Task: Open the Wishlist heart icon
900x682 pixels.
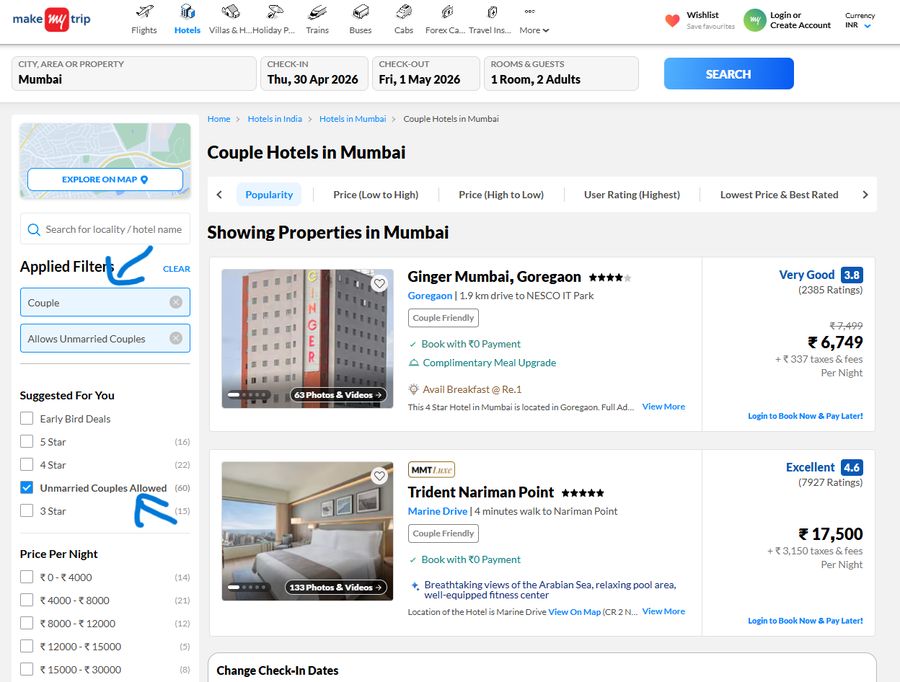Action: 672,21
